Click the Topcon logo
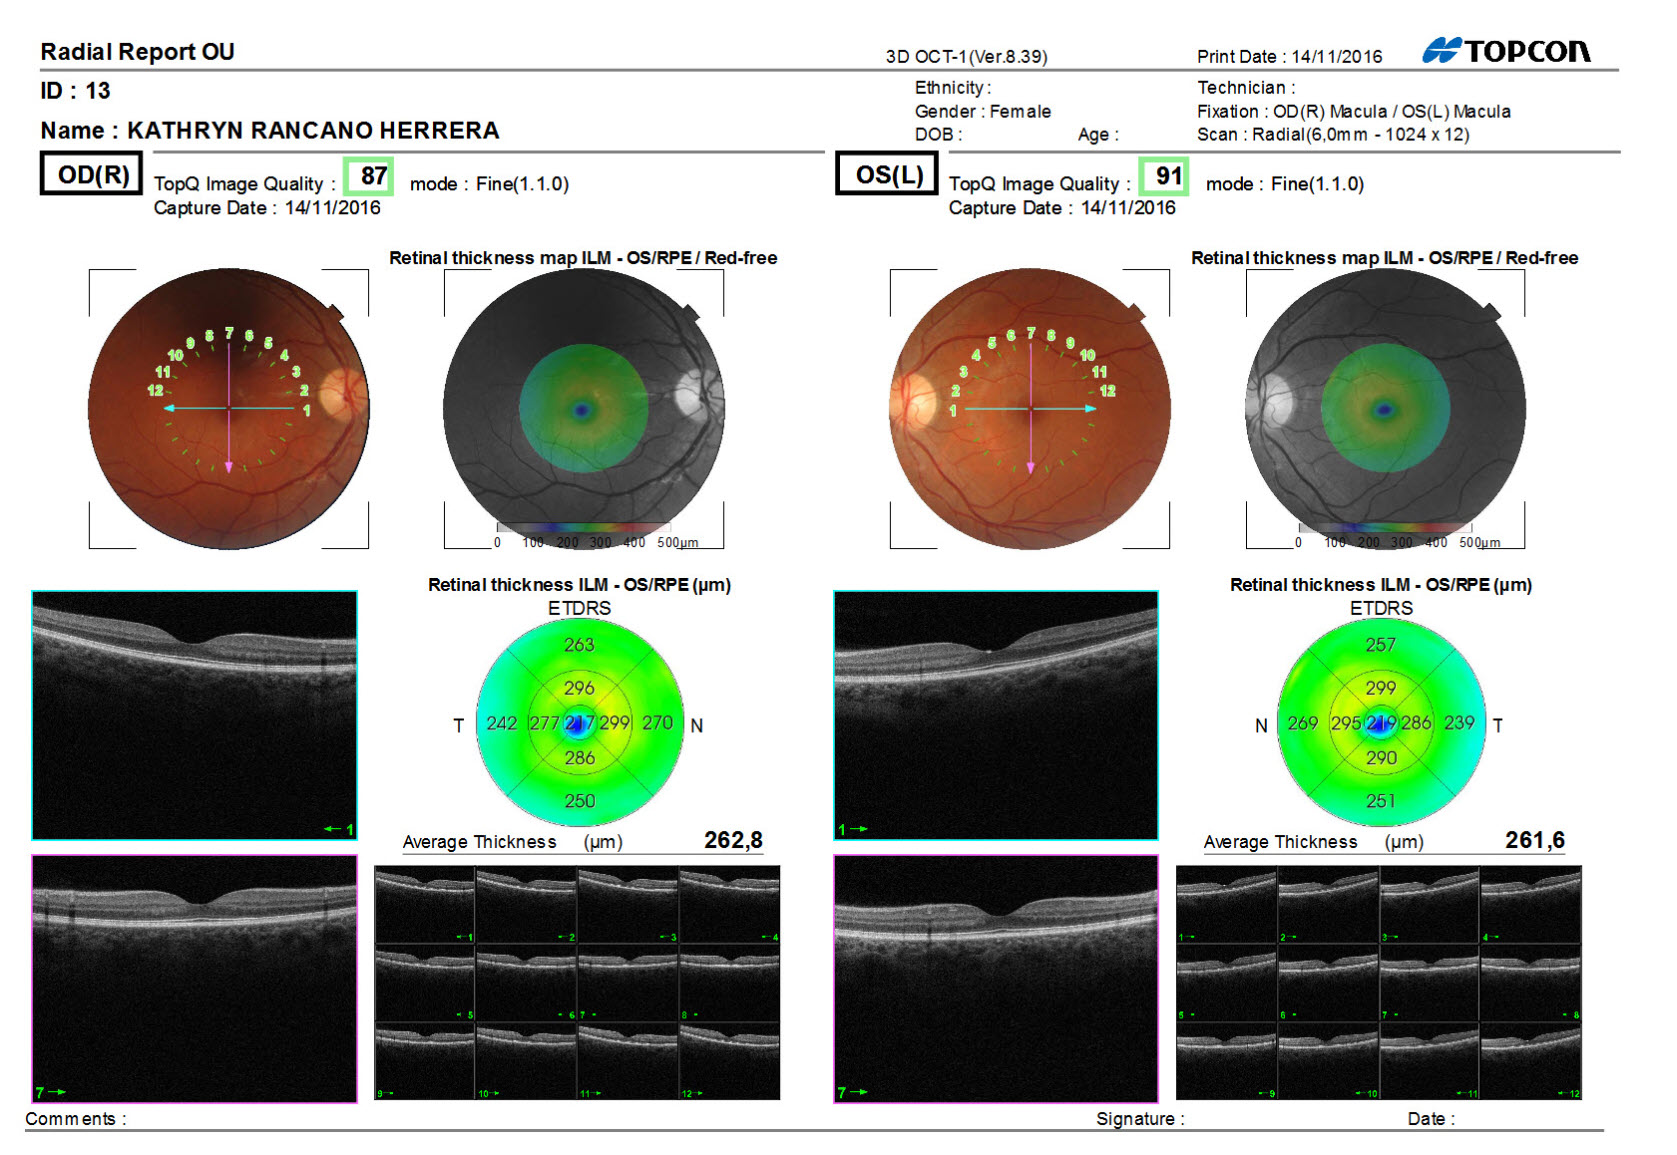 coord(1506,51)
